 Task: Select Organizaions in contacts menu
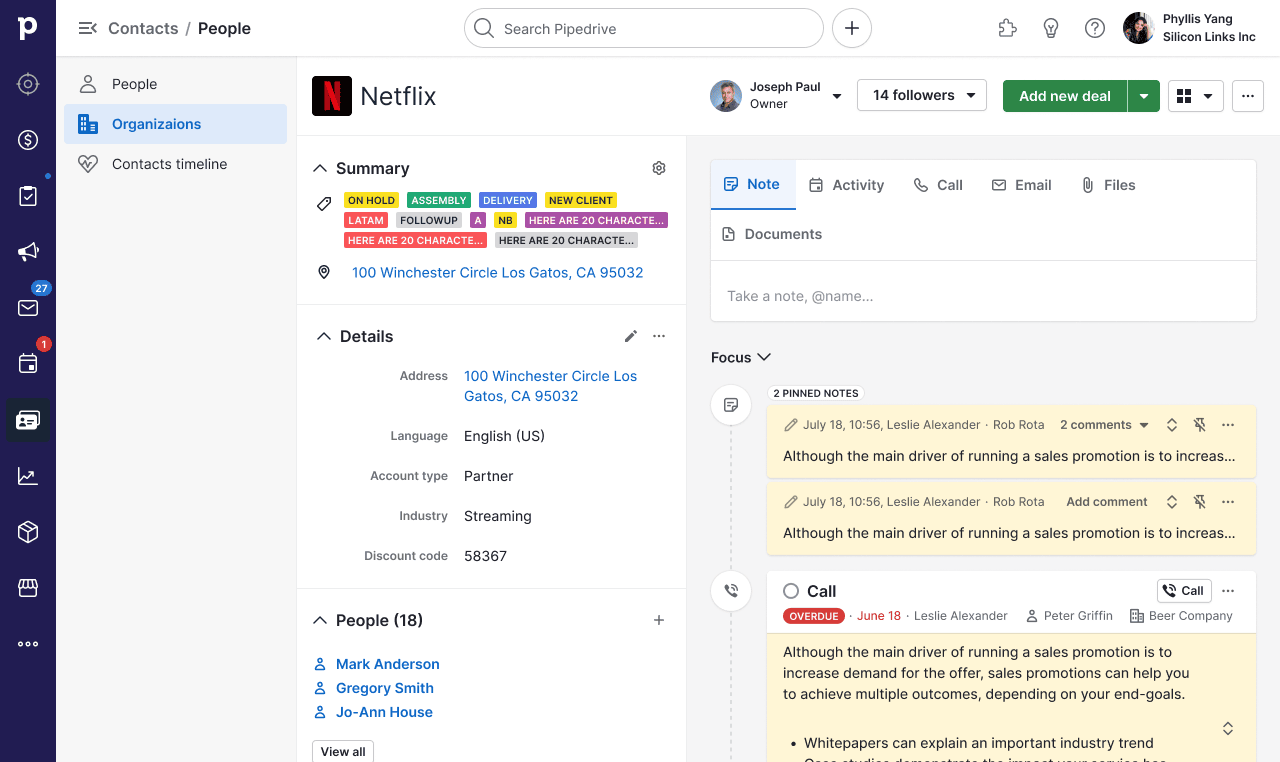pos(176,124)
